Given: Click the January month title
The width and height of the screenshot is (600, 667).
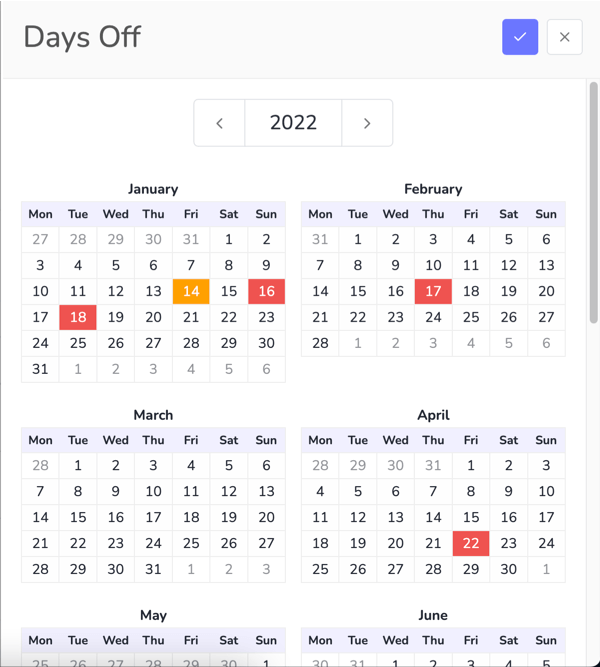Looking at the screenshot, I should (153, 189).
